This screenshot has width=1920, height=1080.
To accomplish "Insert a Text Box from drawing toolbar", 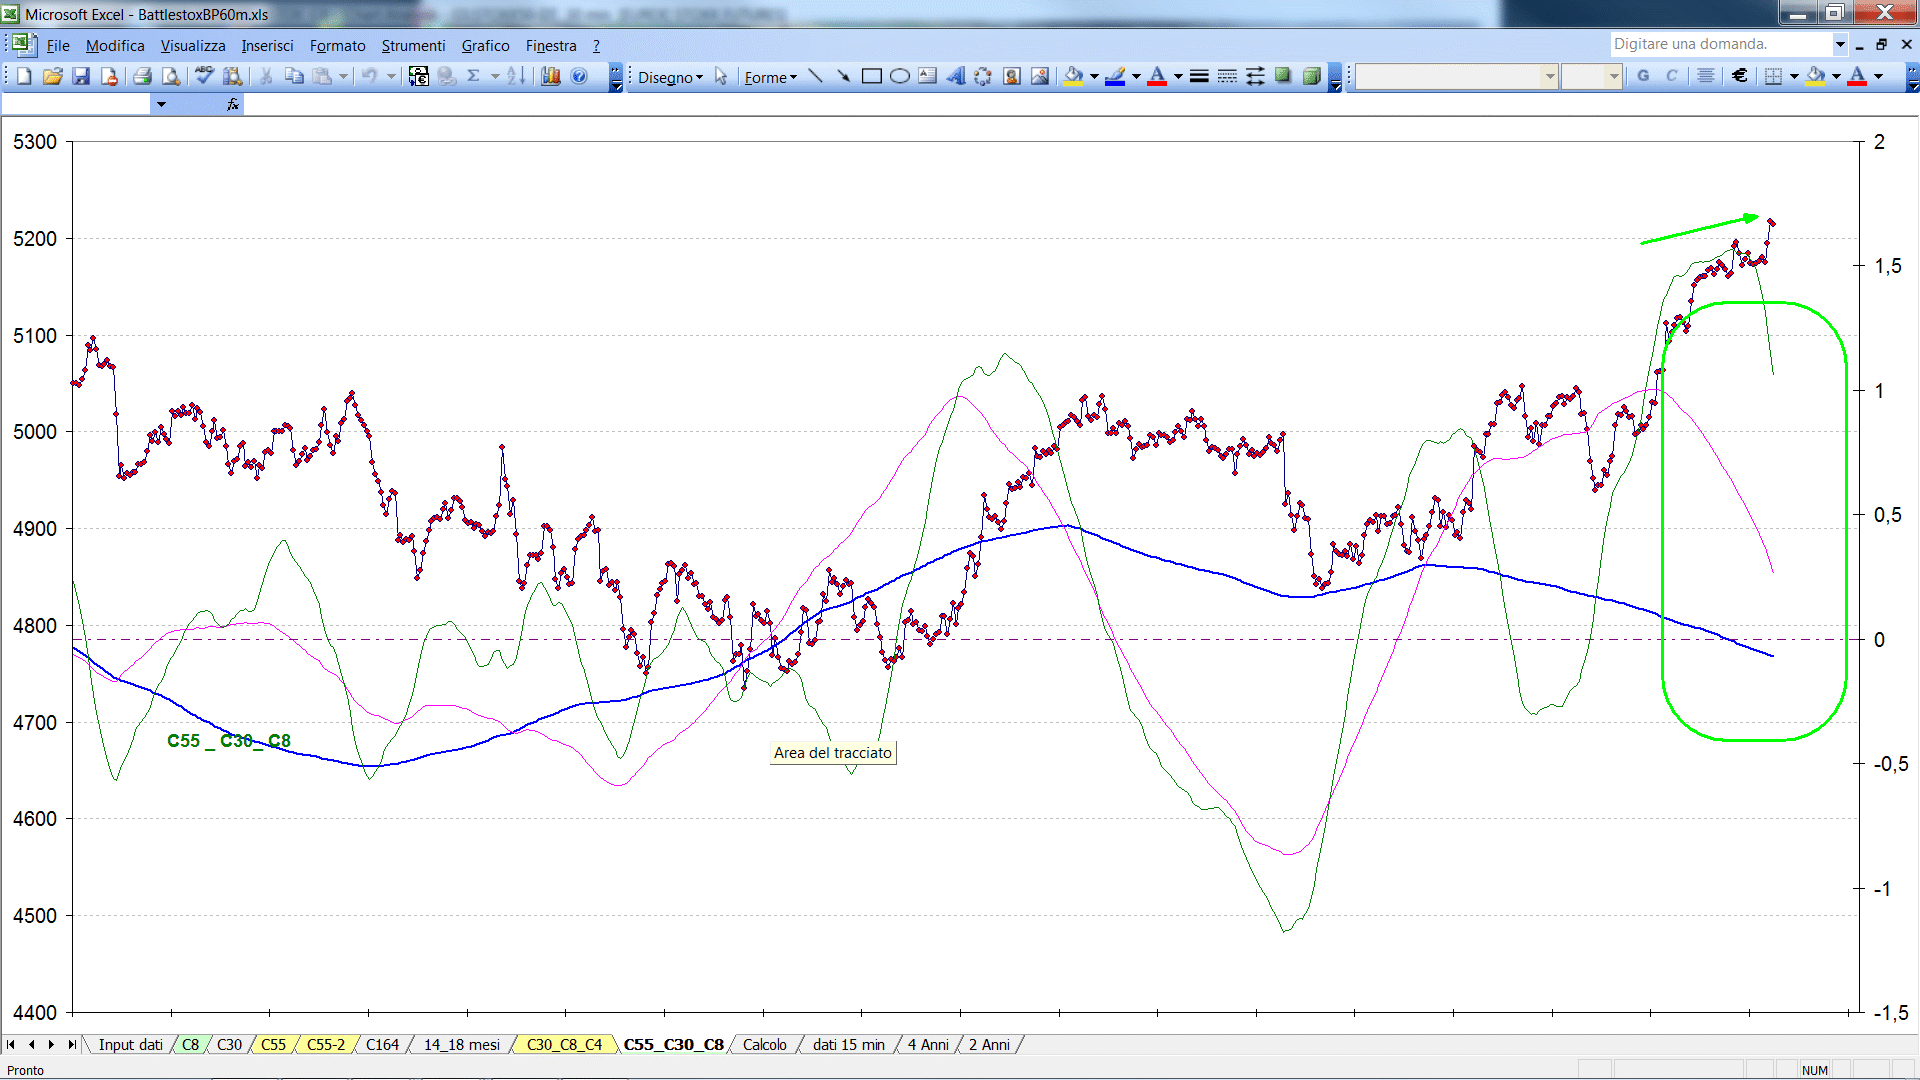I will click(x=927, y=76).
